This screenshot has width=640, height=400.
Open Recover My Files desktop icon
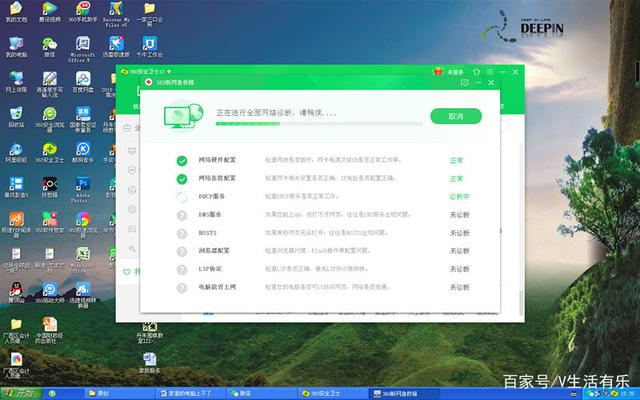[x=116, y=14]
